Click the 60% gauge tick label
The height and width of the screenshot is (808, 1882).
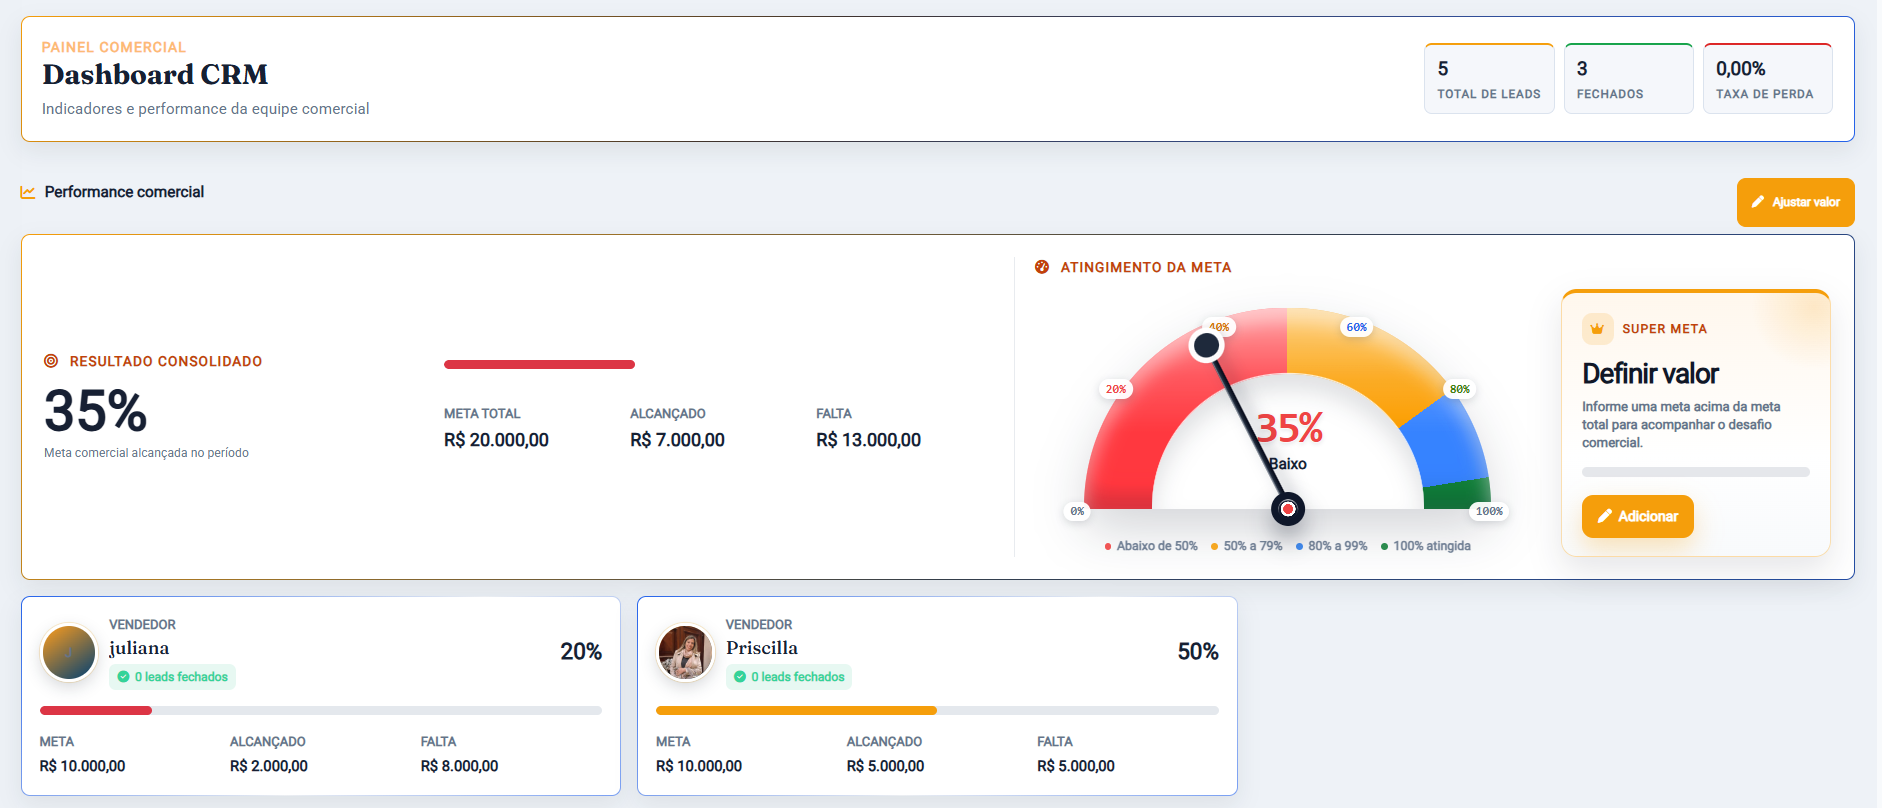click(1356, 327)
